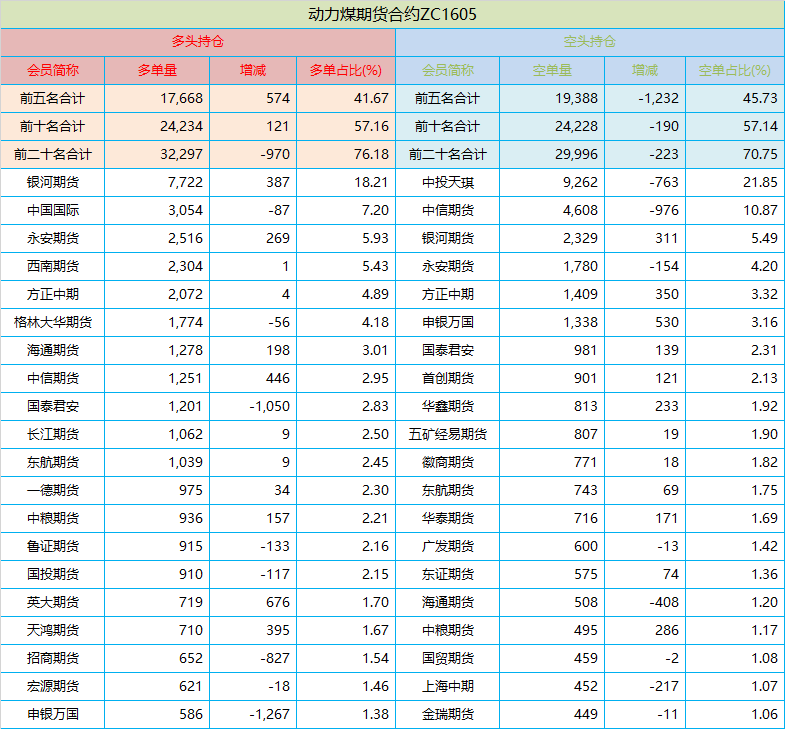The height and width of the screenshot is (729, 785).
Task: Select 东证期货 member name
Action: (448, 575)
